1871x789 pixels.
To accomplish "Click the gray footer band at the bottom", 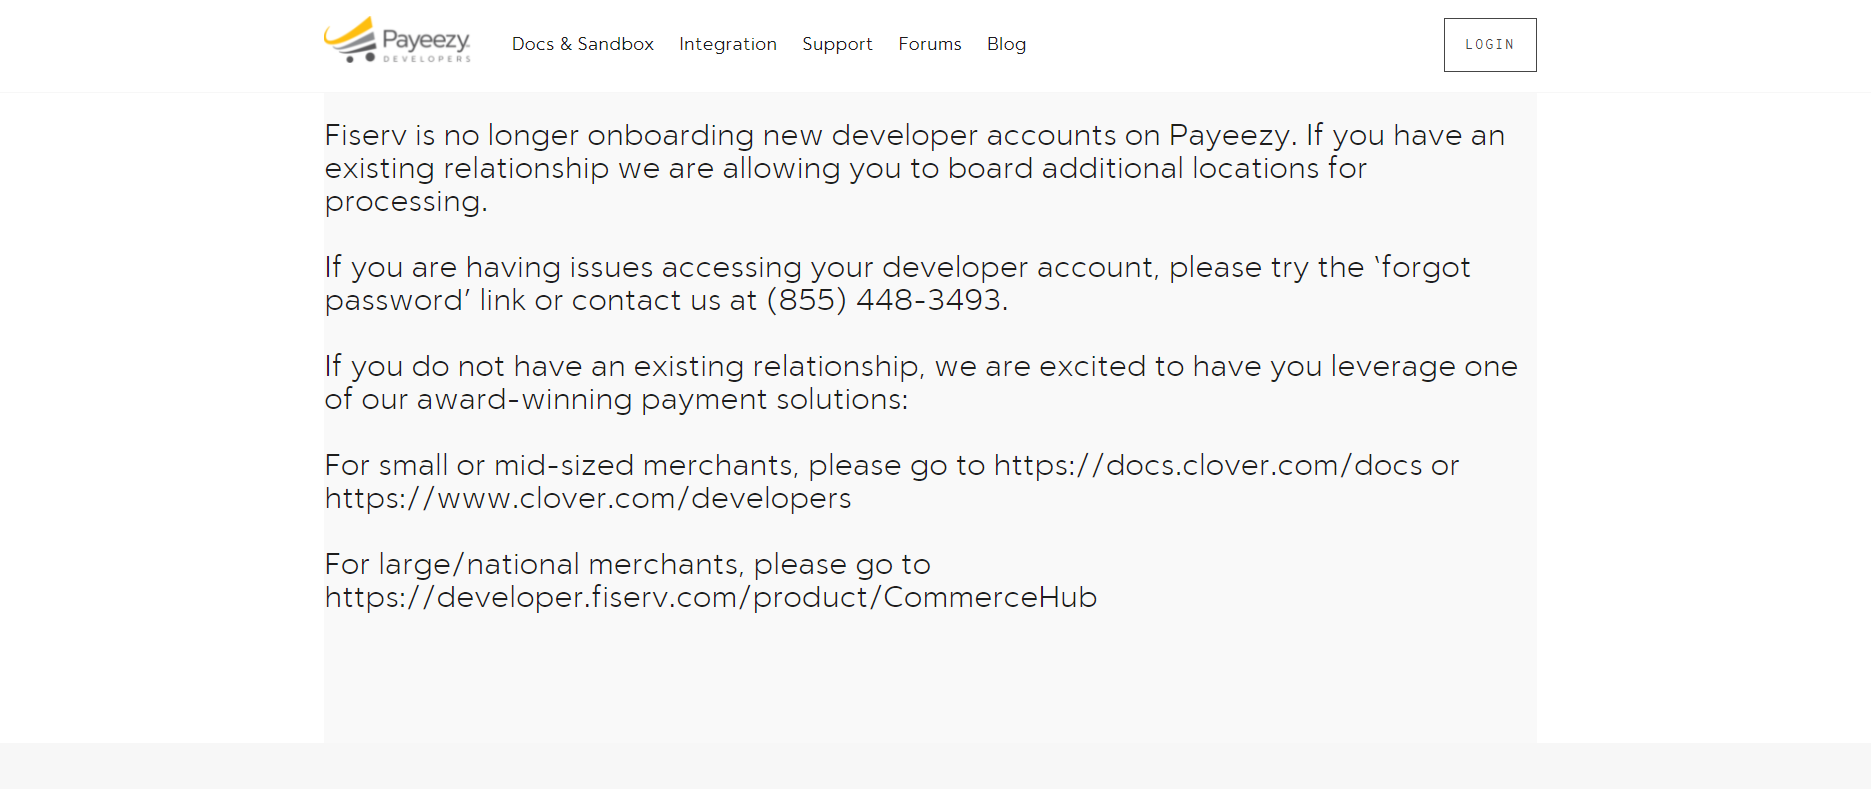I will coord(935,765).
